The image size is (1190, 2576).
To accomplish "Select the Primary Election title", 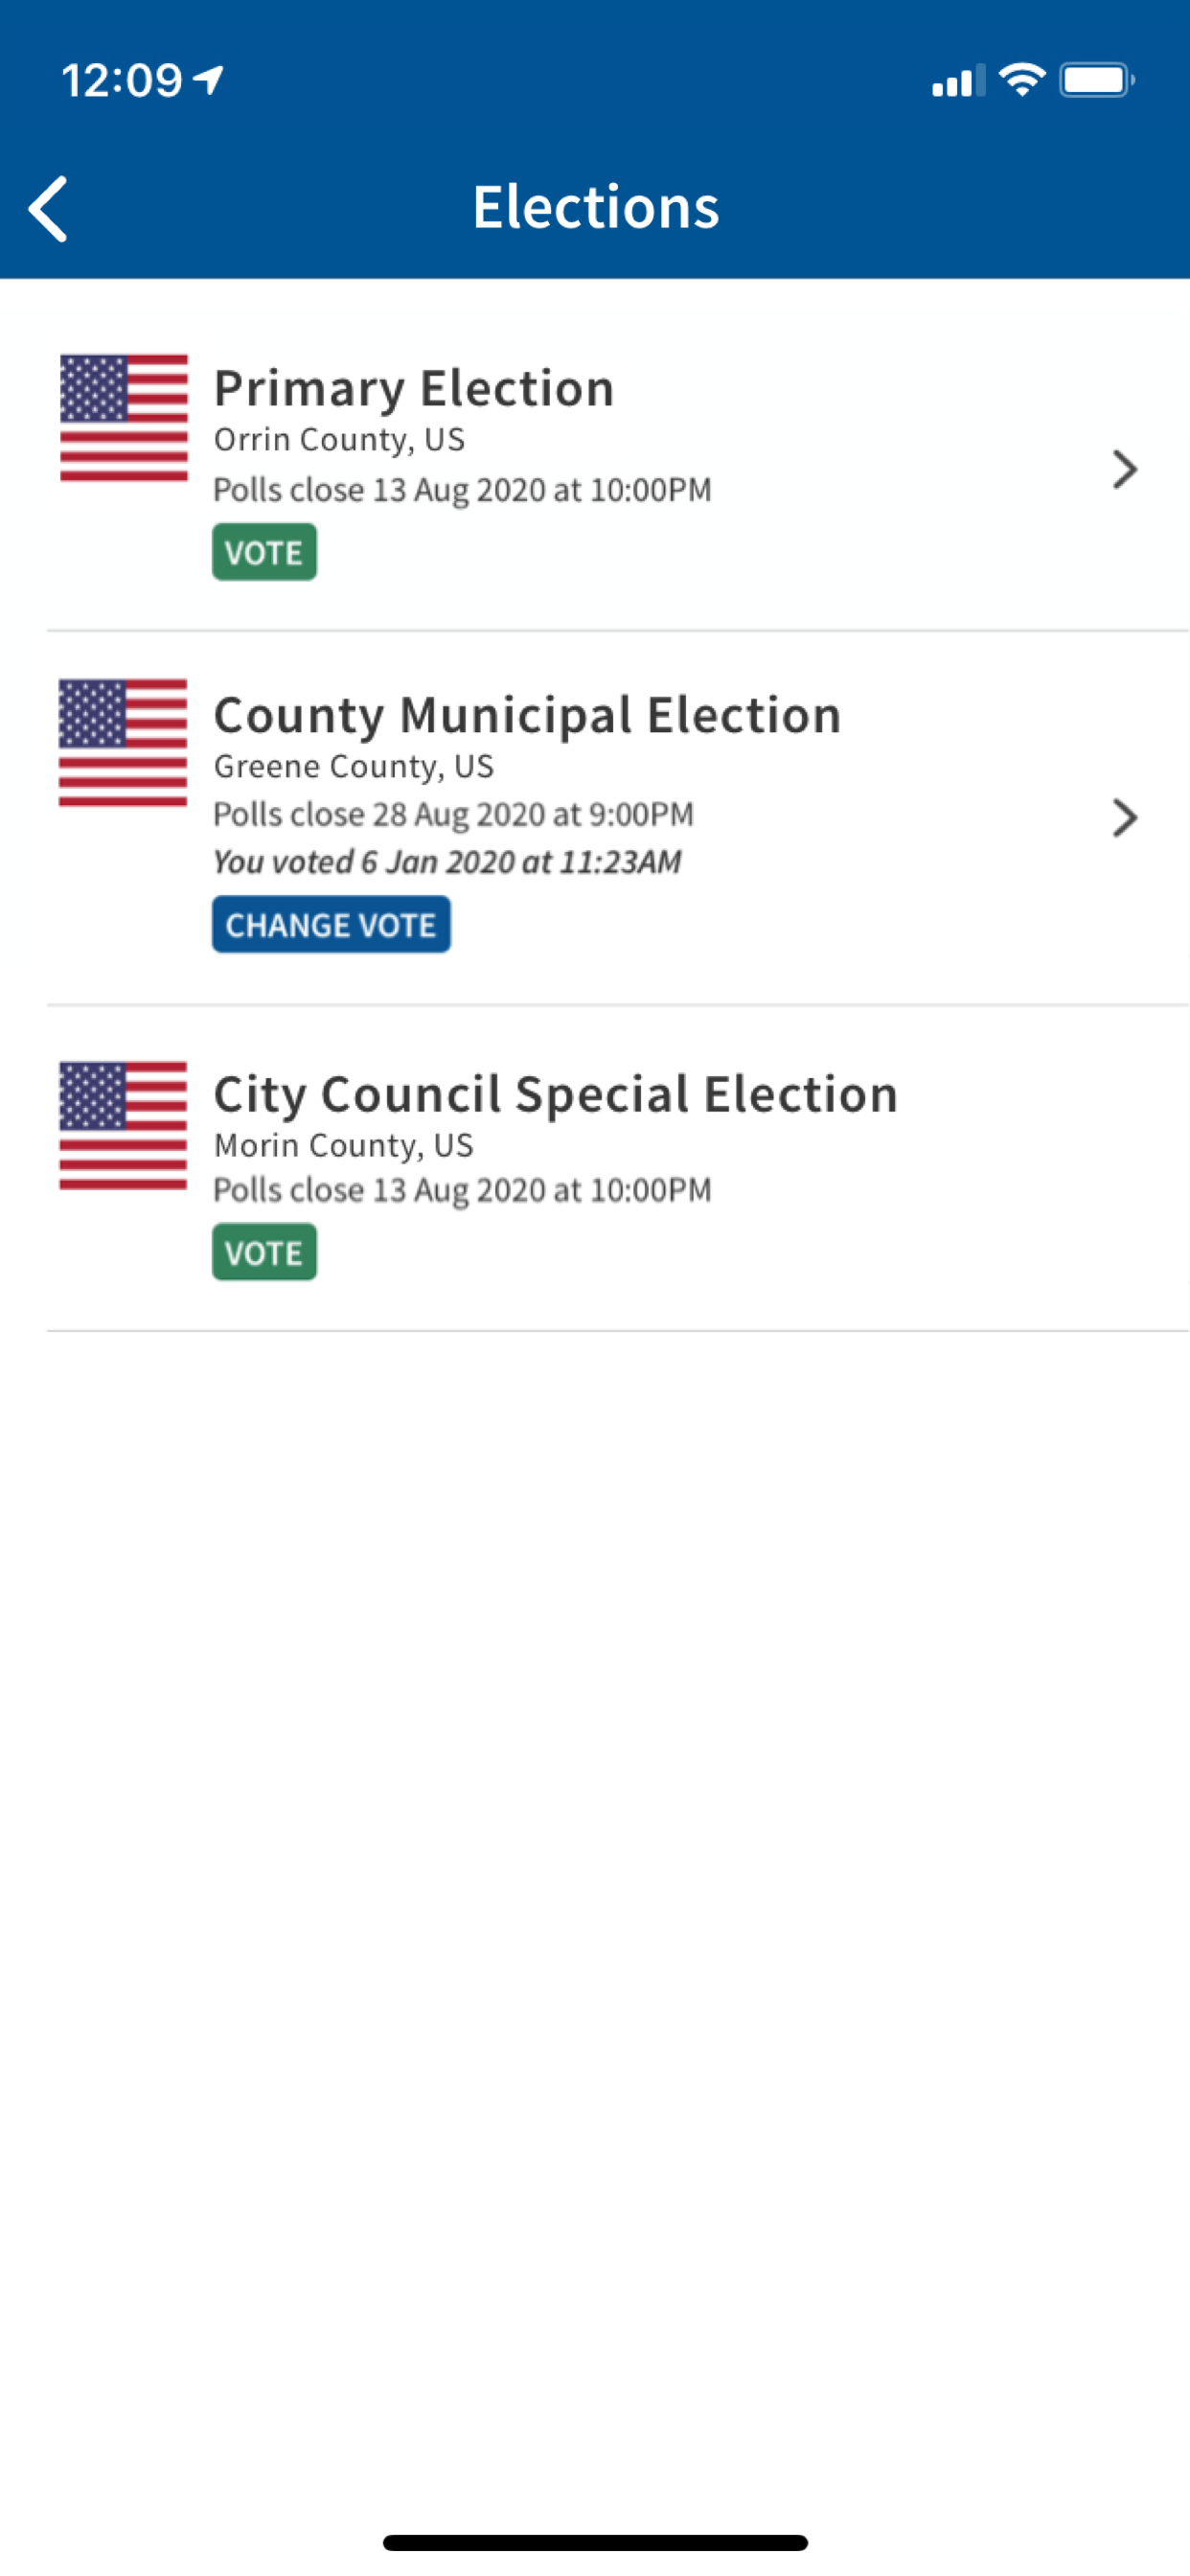I will pos(414,388).
